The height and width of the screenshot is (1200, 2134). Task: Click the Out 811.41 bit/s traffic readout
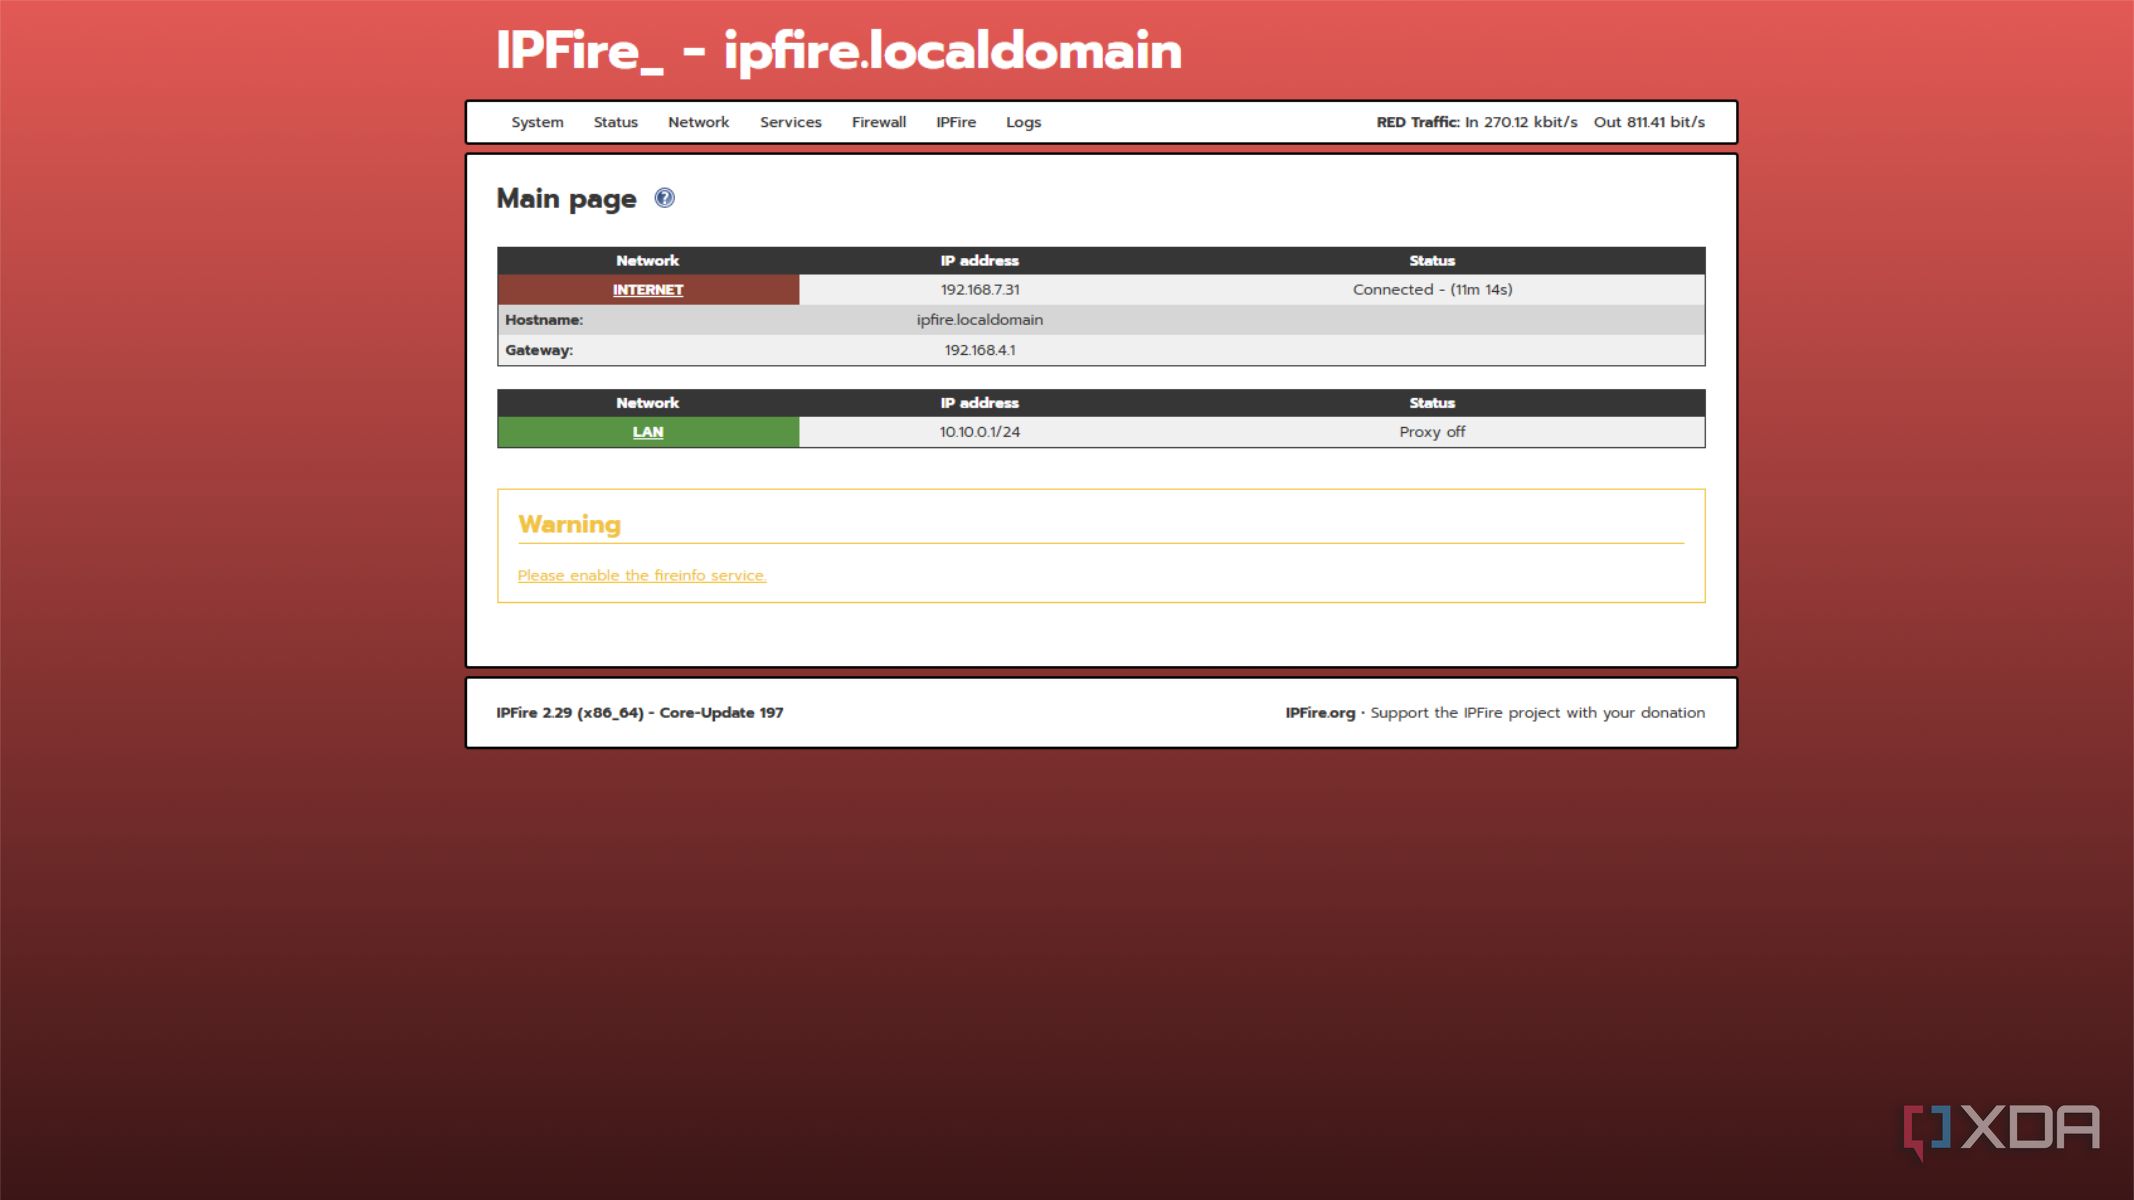(x=1649, y=122)
